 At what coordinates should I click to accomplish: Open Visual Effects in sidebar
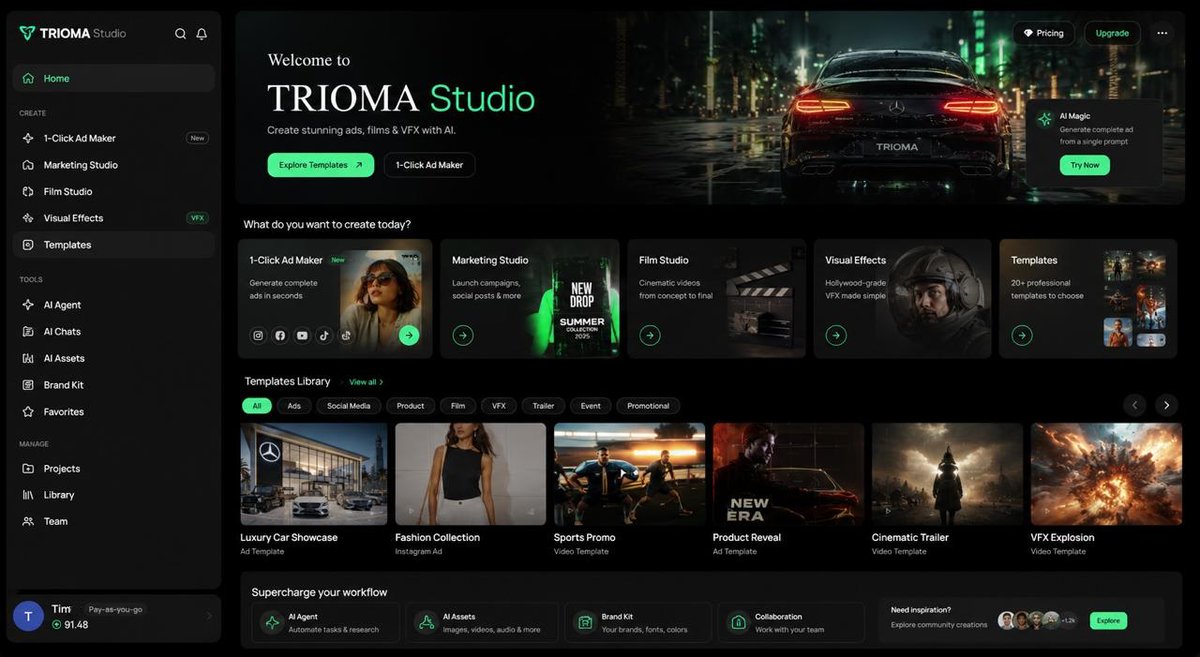[114, 218]
